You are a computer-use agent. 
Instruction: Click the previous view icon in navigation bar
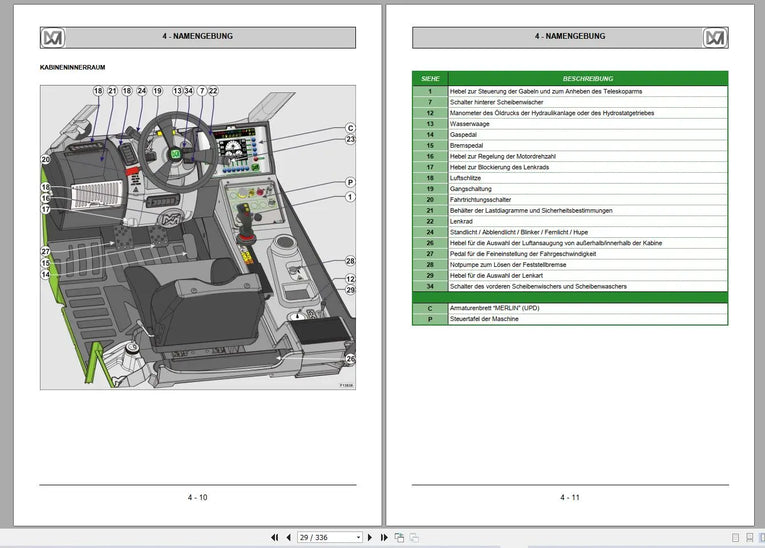point(399,537)
